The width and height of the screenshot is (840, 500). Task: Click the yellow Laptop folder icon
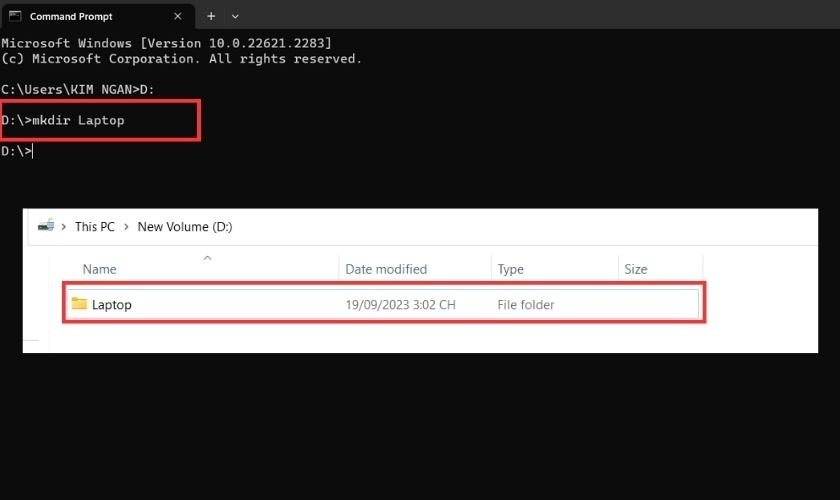79,304
